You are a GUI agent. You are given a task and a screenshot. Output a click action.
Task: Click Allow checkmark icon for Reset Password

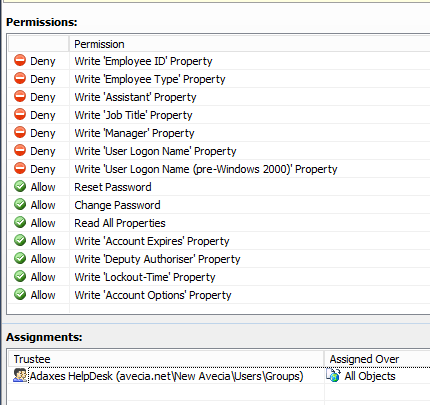[x=20, y=187]
